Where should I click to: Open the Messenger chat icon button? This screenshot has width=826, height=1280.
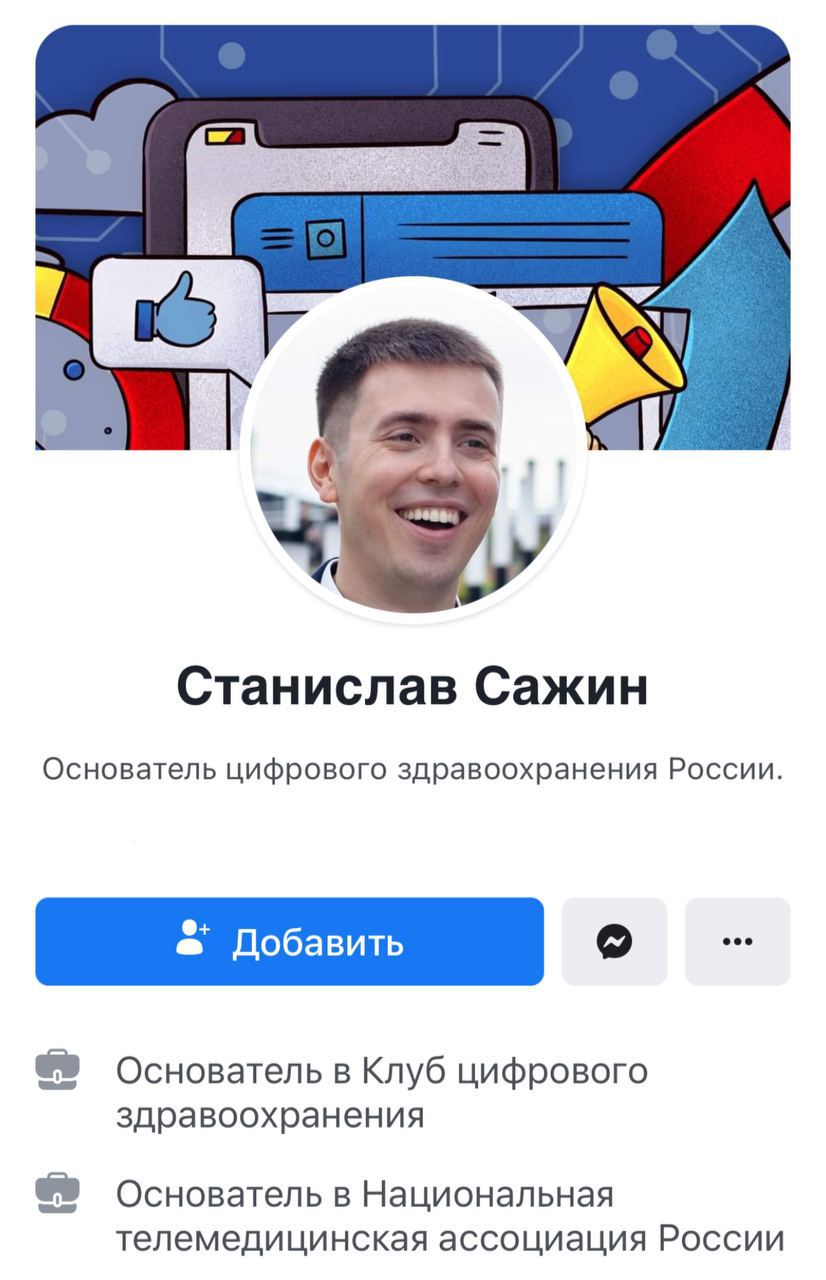614,941
